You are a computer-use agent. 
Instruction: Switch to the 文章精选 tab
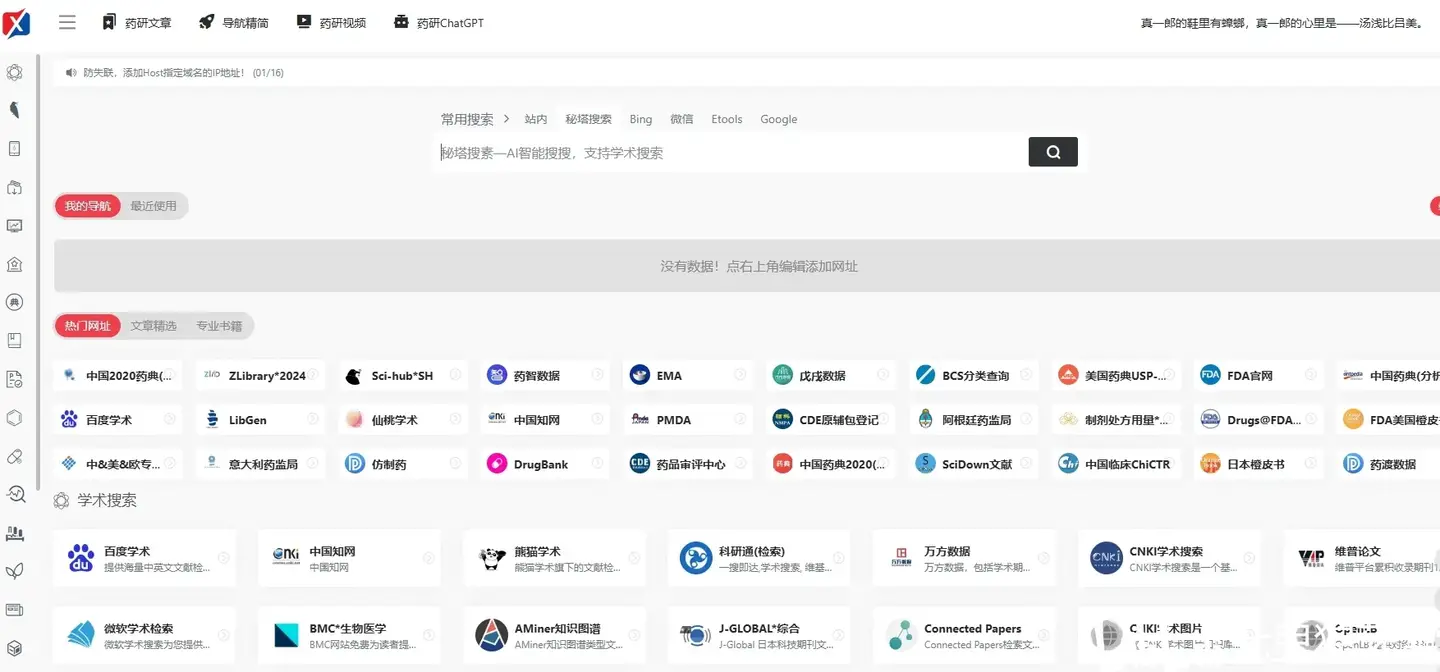[153, 326]
